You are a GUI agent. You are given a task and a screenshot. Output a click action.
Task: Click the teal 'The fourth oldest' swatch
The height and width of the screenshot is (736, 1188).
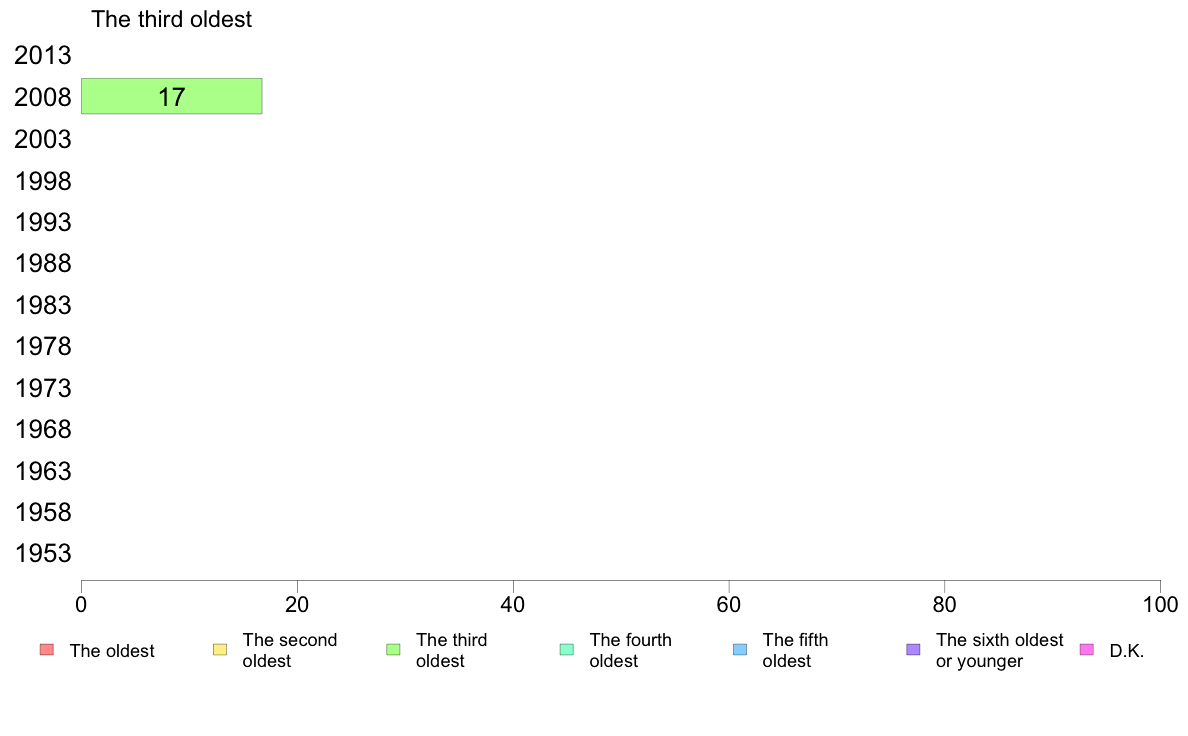(x=567, y=650)
